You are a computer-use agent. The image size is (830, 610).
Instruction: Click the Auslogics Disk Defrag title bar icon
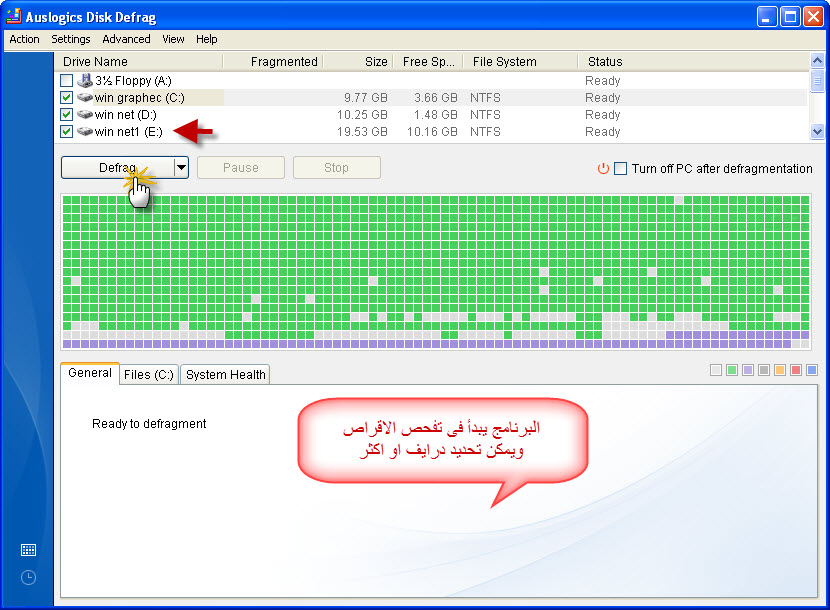[14, 16]
